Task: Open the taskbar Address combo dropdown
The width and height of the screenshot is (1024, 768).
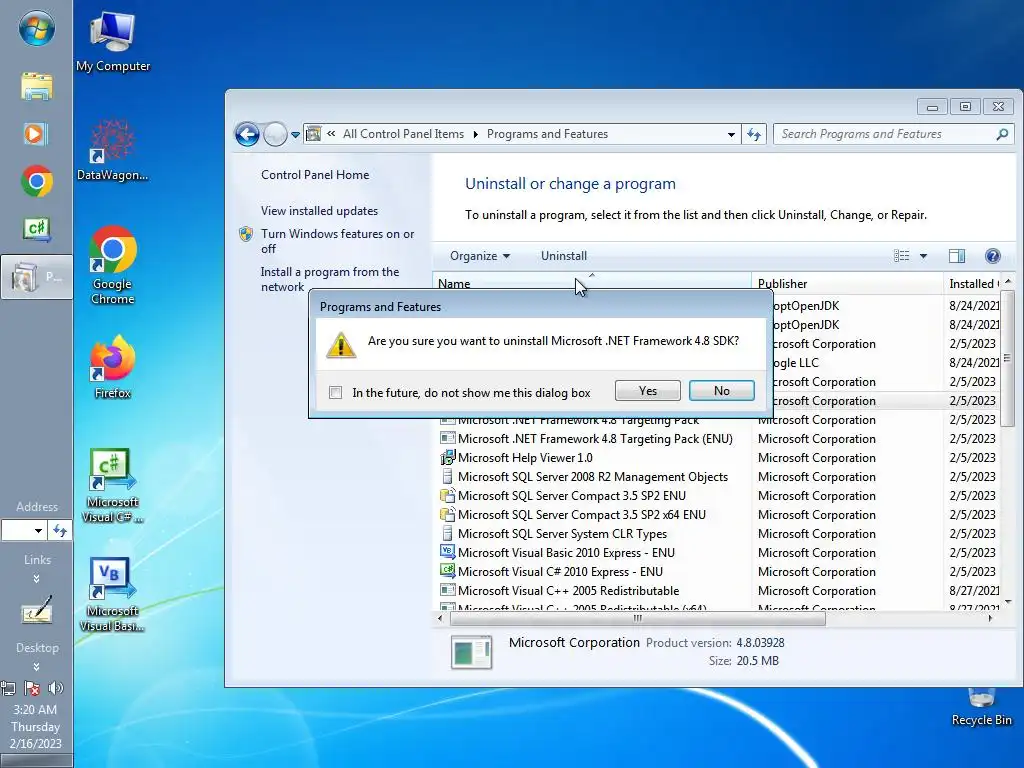Action: (x=39, y=530)
